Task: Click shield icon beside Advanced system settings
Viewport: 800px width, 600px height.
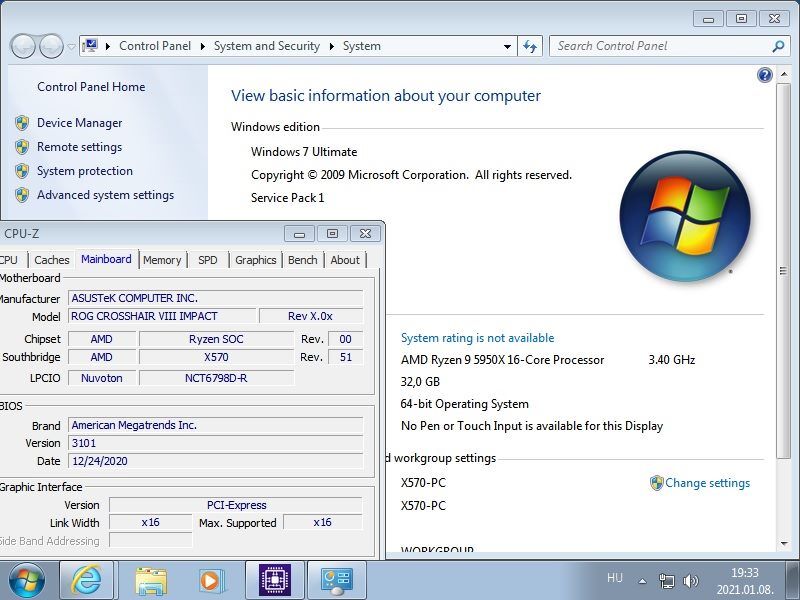Action: click(x=22, y=195)
